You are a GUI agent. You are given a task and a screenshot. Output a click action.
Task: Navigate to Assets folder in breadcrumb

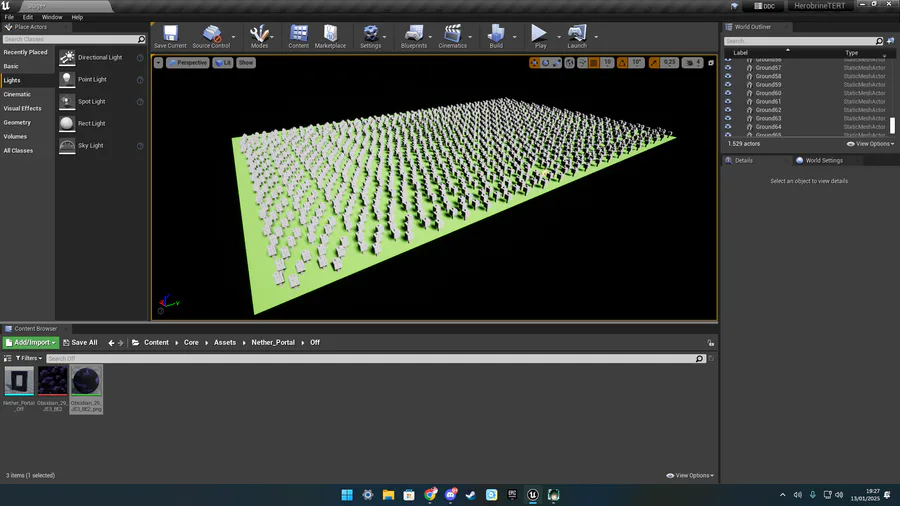click(225, 342)
